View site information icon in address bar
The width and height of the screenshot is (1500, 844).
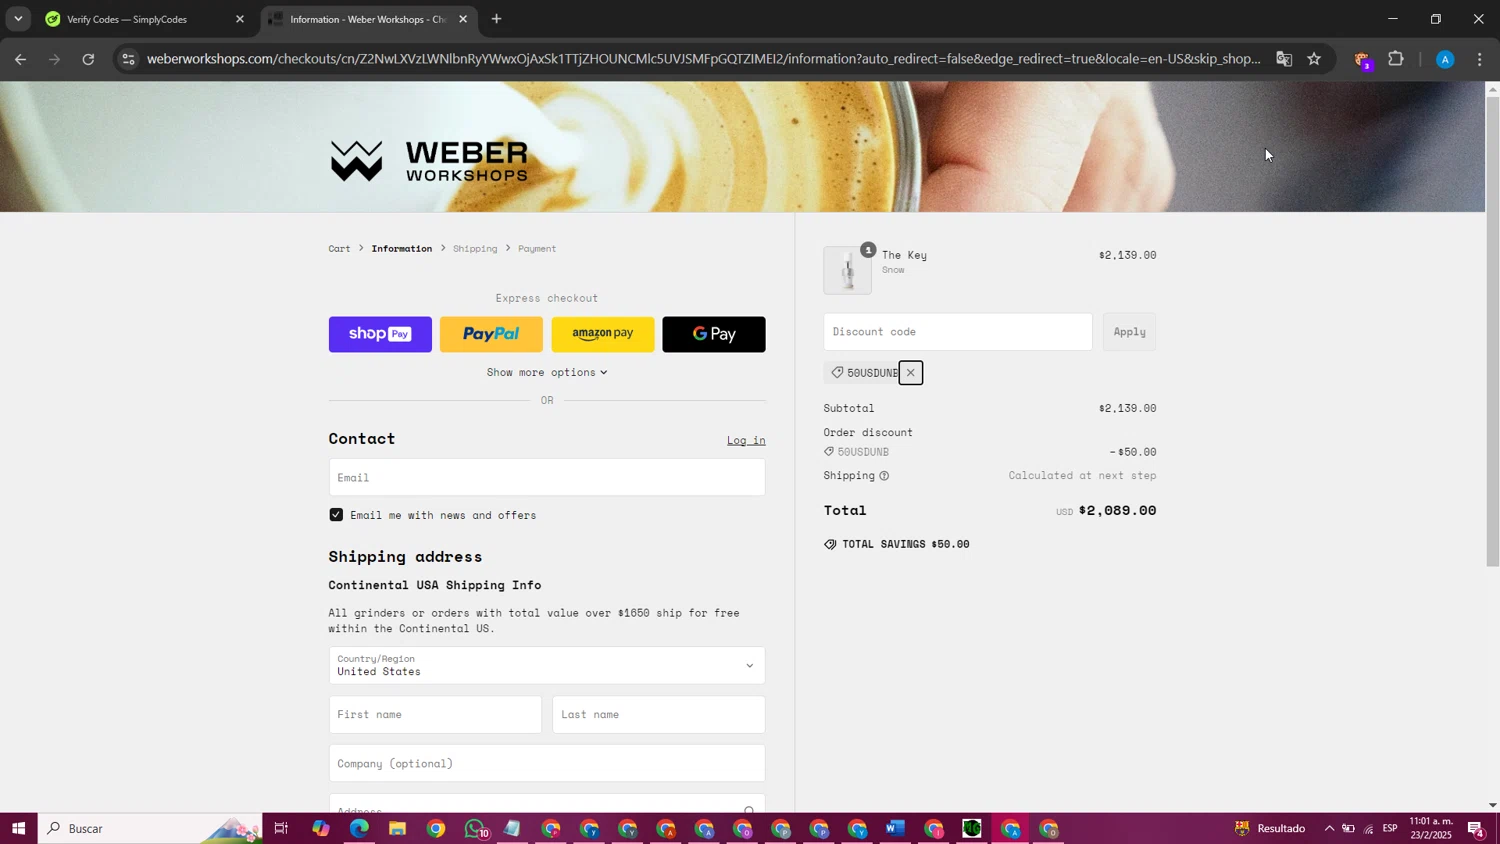[127, 59]
